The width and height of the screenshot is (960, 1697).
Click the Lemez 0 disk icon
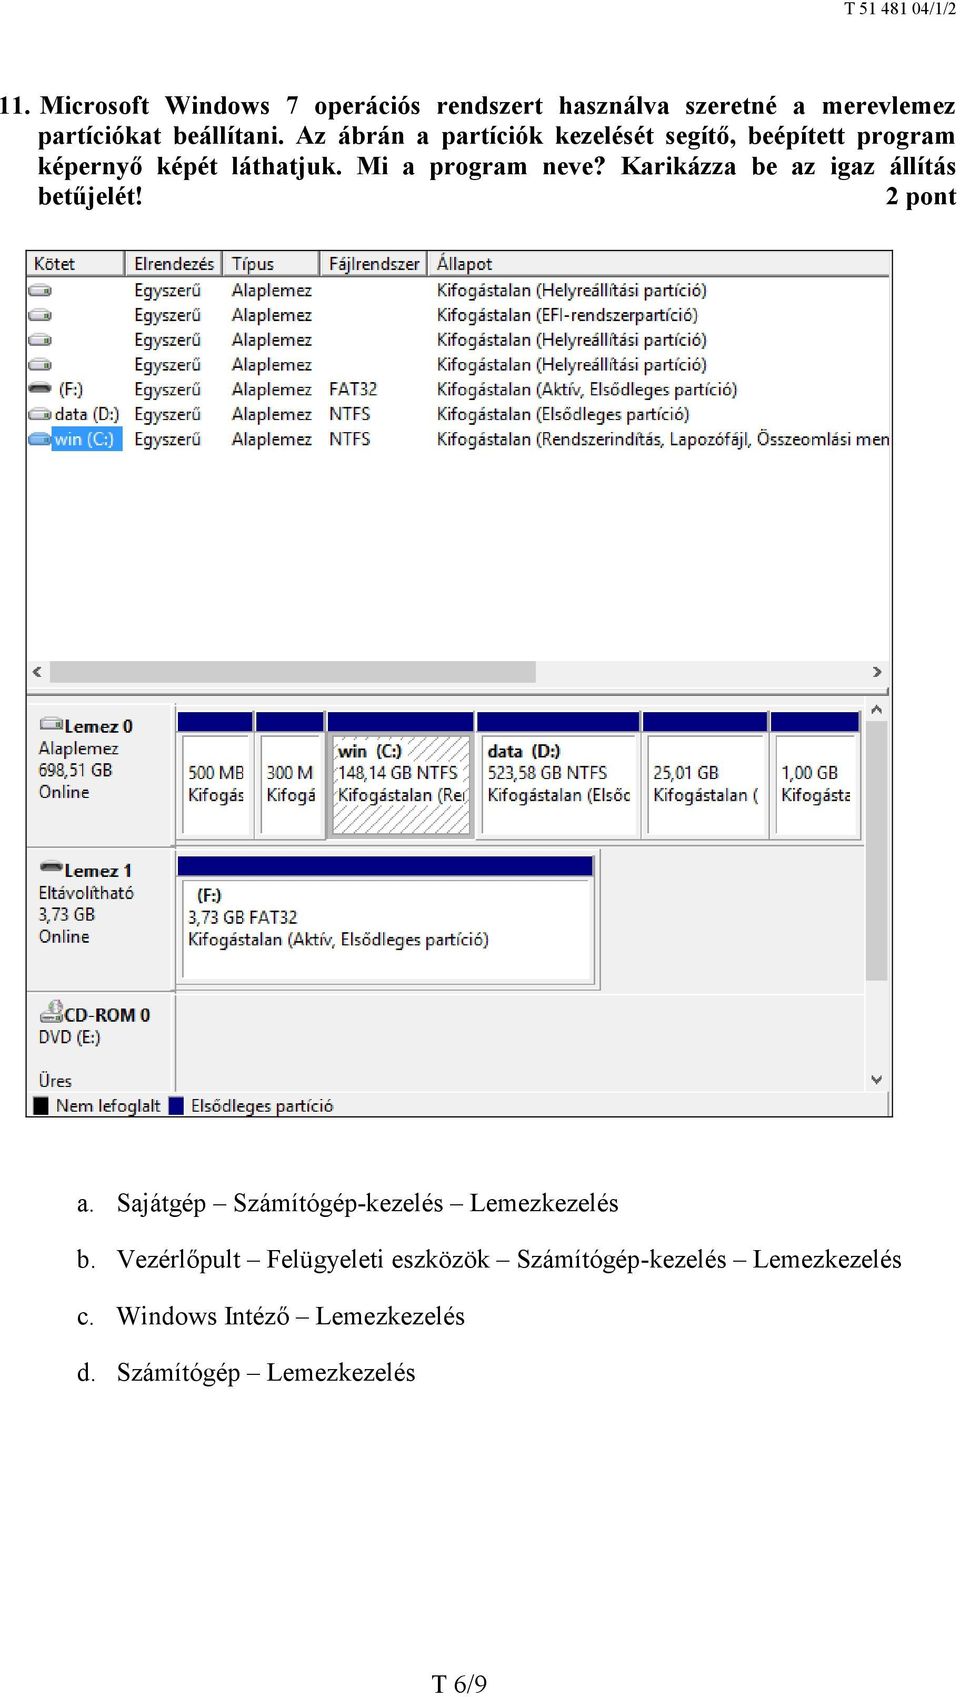(51, 724)
